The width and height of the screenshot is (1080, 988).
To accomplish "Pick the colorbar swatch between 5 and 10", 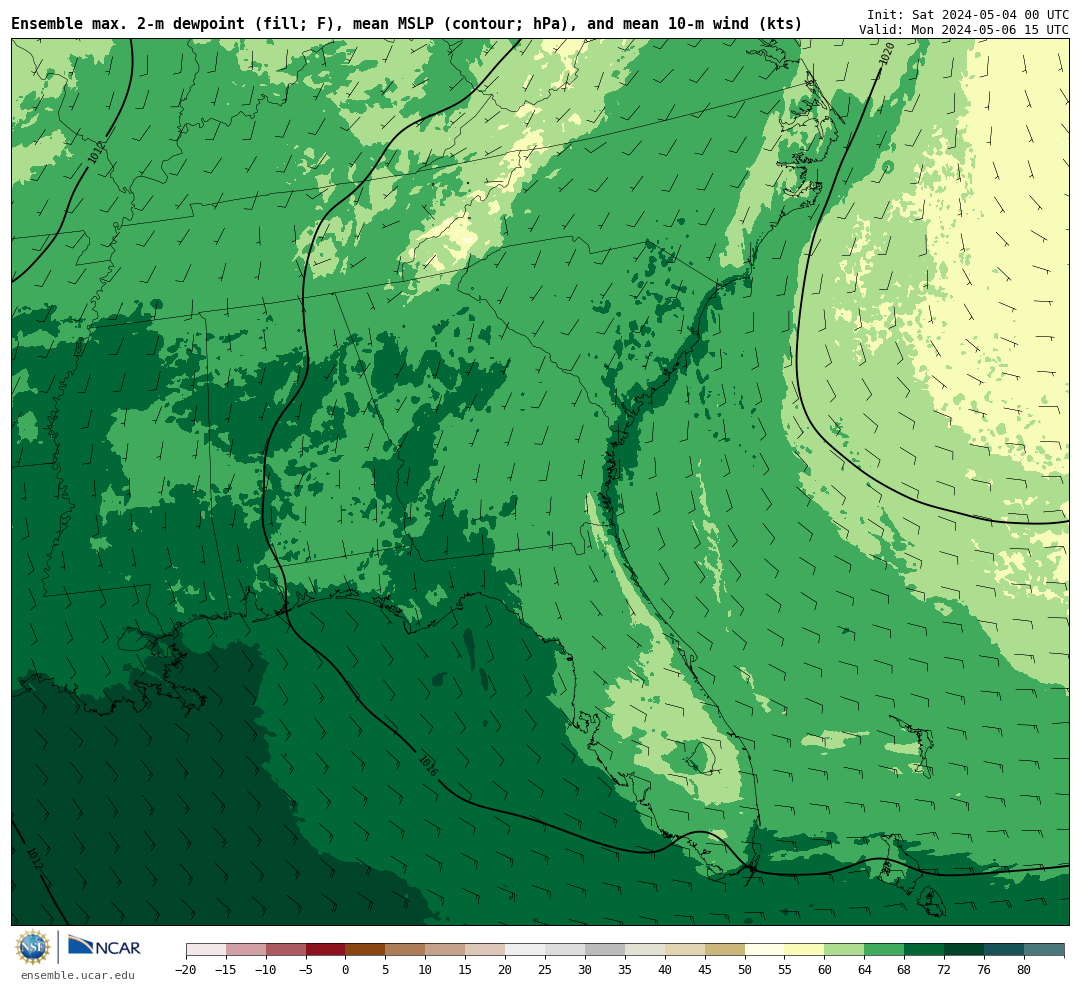I will click(x=406, y=950).
